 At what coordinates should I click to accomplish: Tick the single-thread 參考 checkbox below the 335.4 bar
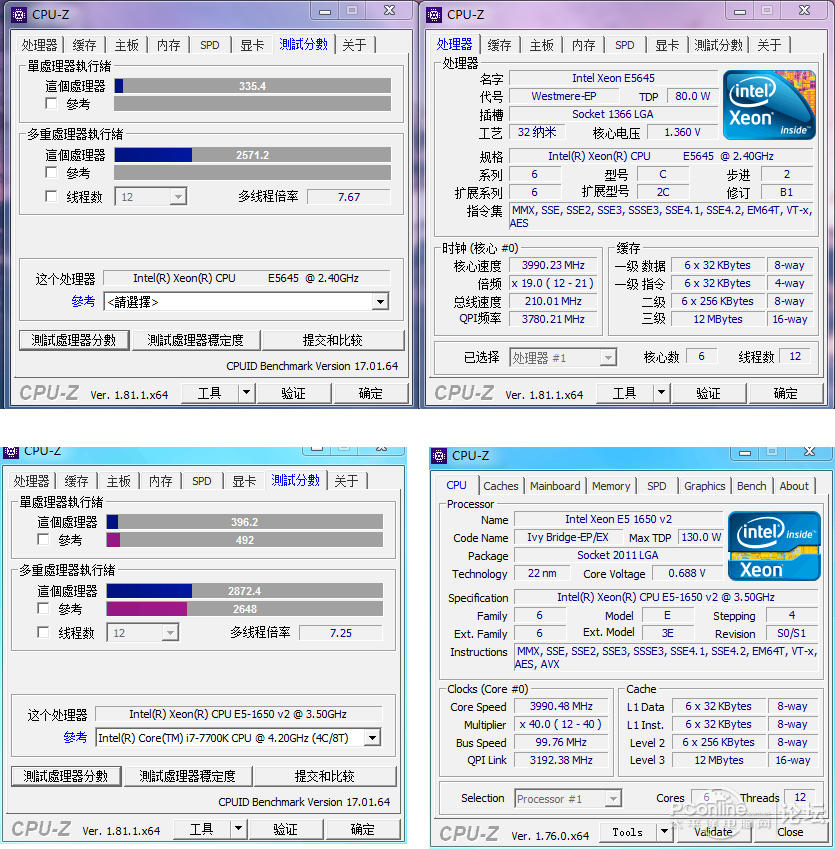point(51,103)
